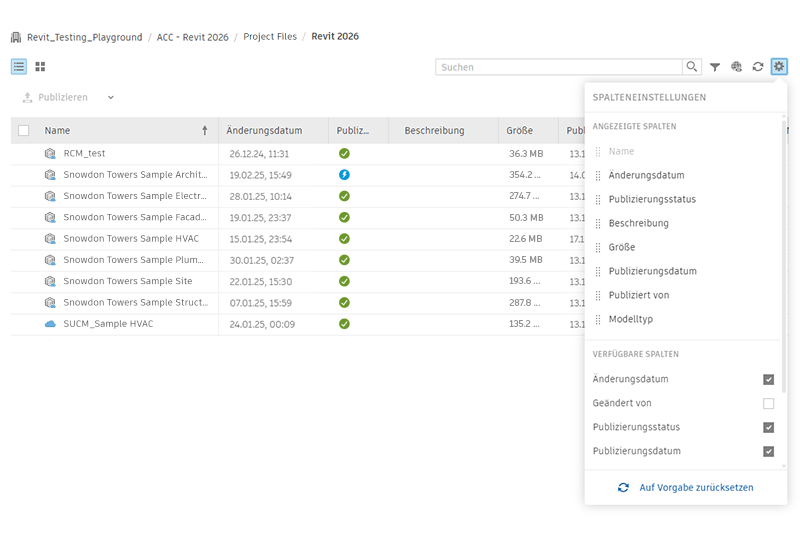Click the search magnifier icon
Image resolution: width=800 pixels, height=547 pixels.
pyautogui.click(x=691, y=67)
